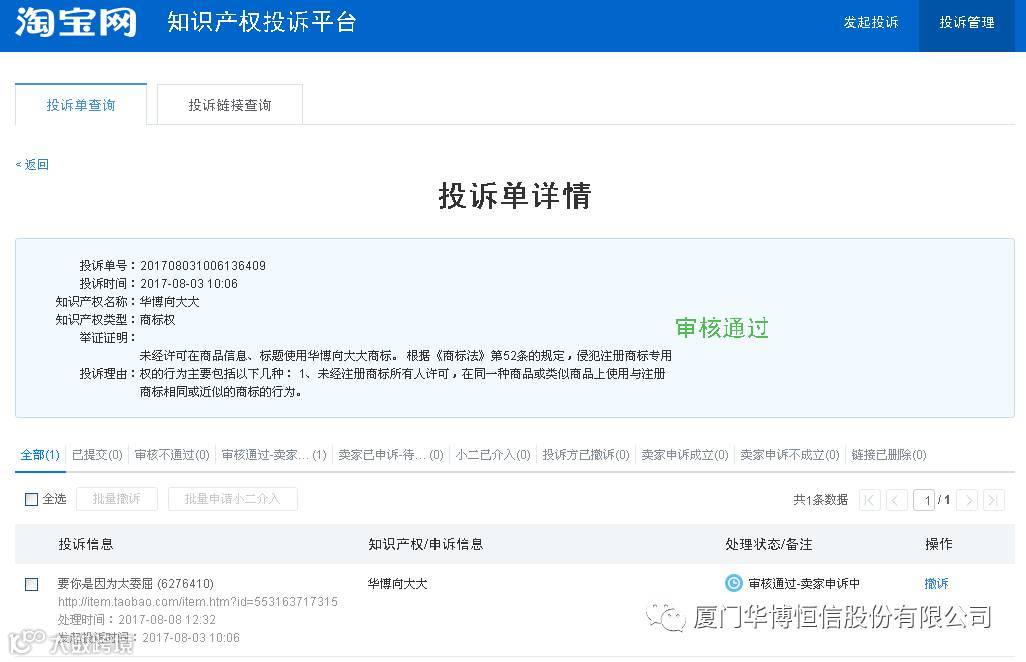The width and height of the screenshot is (1026, 662).
Task: Check the row checkbox for 要你是因为太委屈
Action: tap(31, 584)
